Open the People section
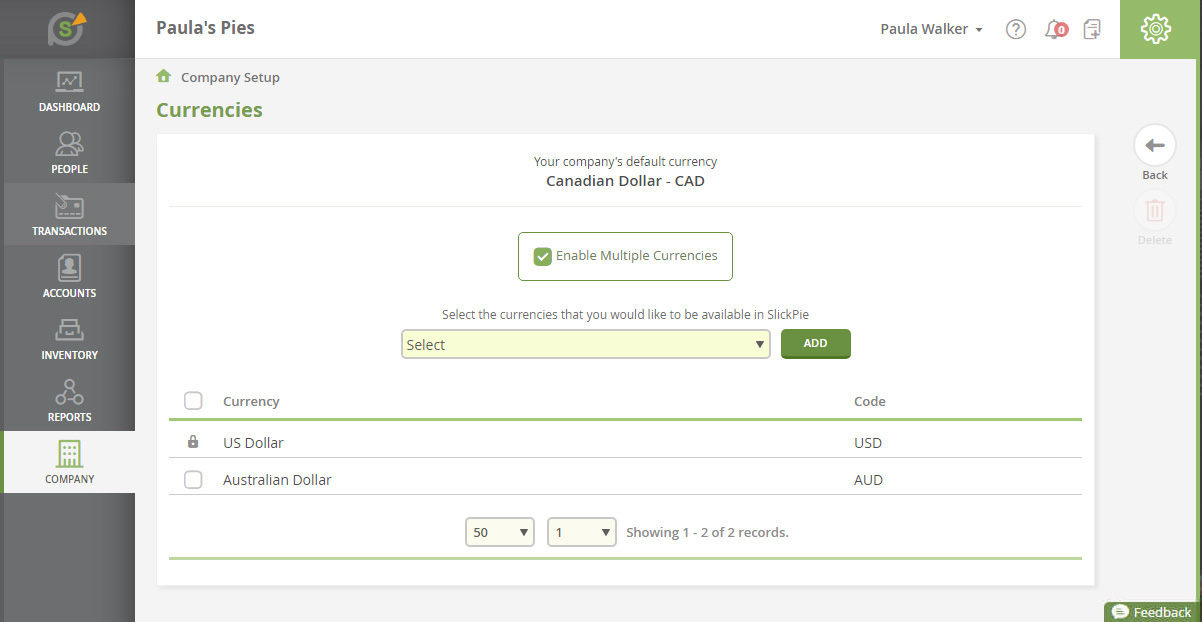Viewport: 1202px width, 622px height. click(69, 152)
